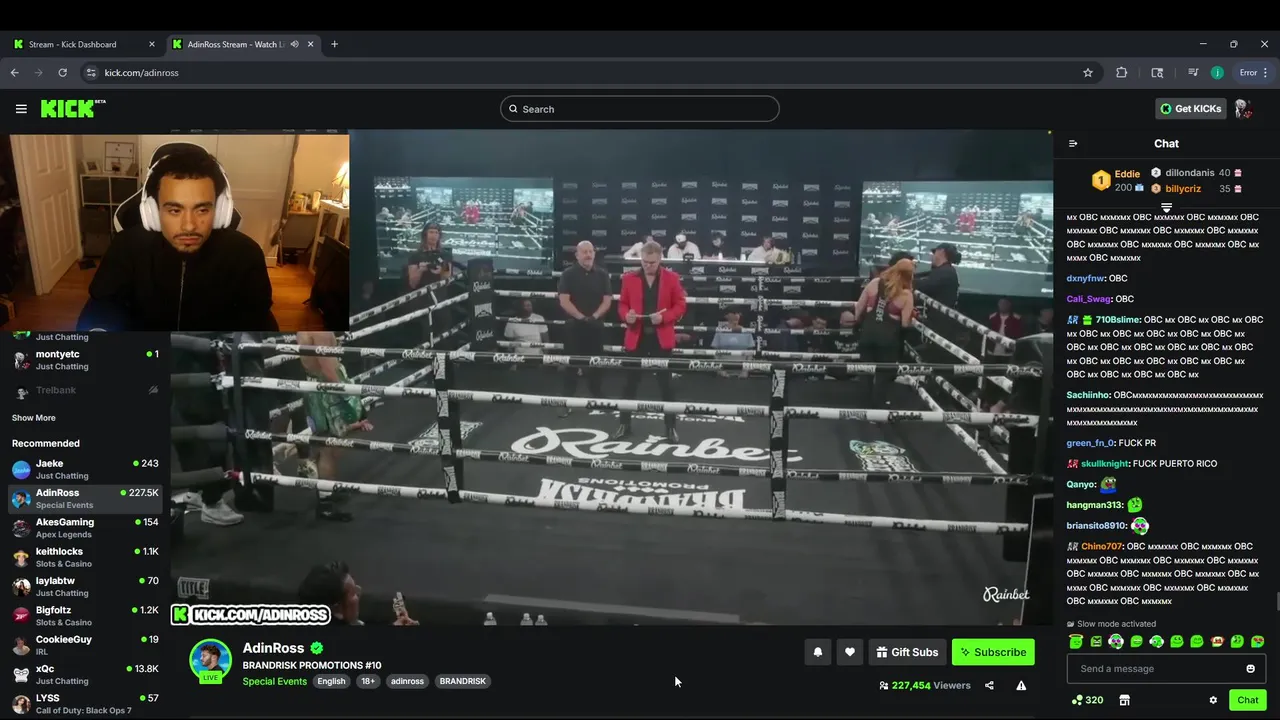1280x720 pixels.
Task: Switch to the Stream - Kick Dashboard tab
Action: click(84, 44)
